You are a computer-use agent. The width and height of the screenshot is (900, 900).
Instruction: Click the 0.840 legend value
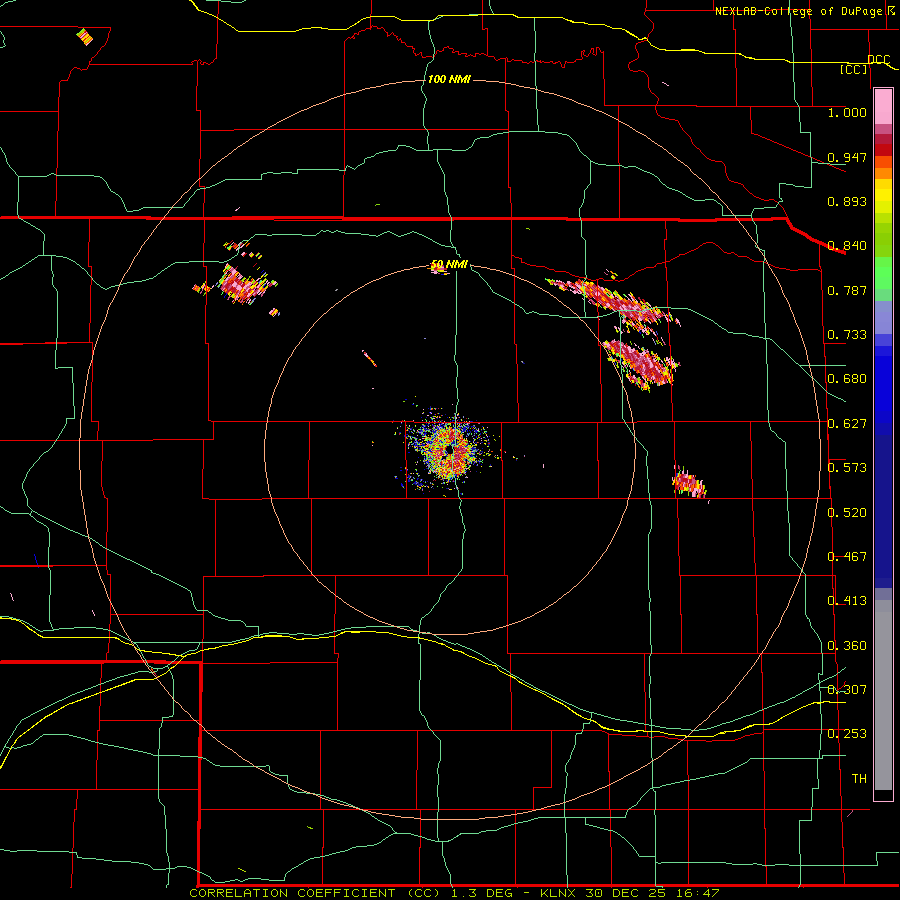tap(847, 246)
